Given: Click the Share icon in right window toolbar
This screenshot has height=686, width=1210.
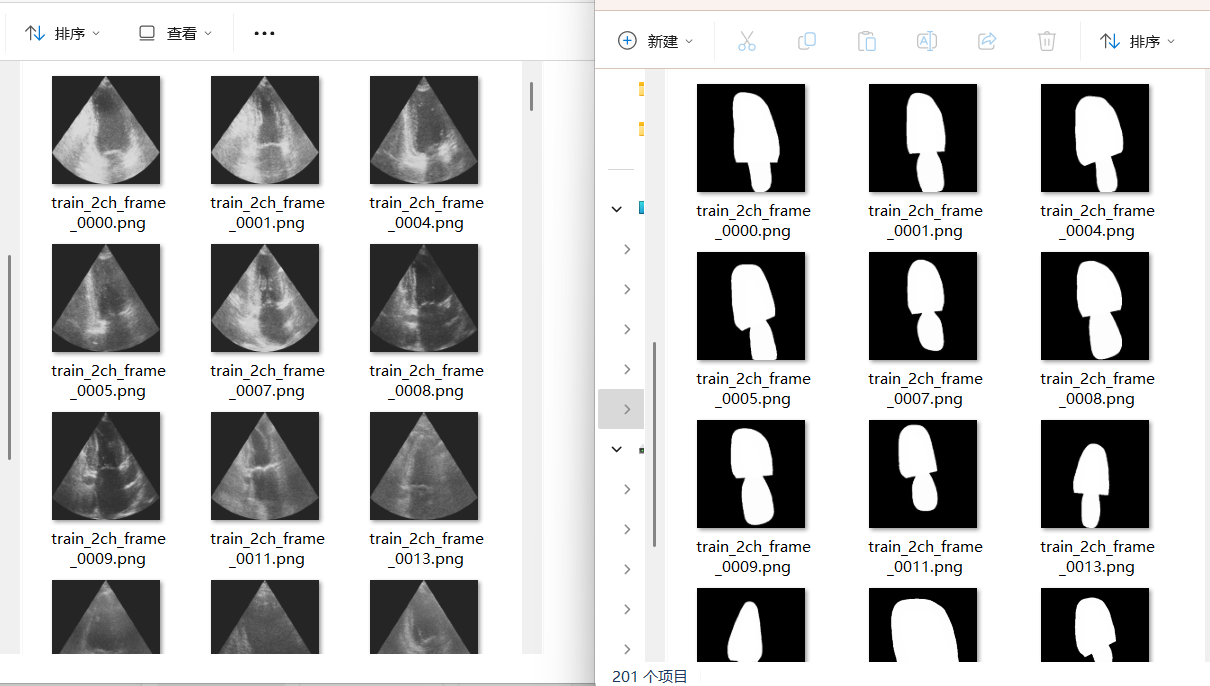Looking at the screenshot, I should point(987,41).
